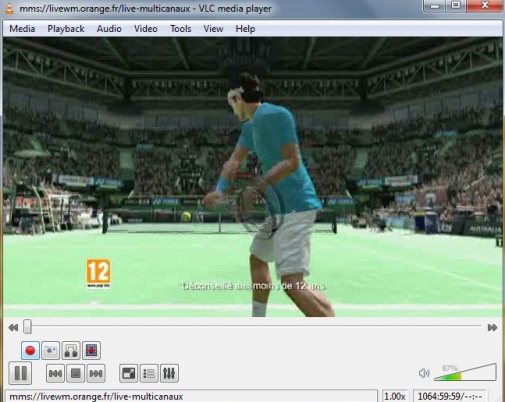
Task: Open the Tools menu
Action: pyautogui.click(x=181, y=29)
